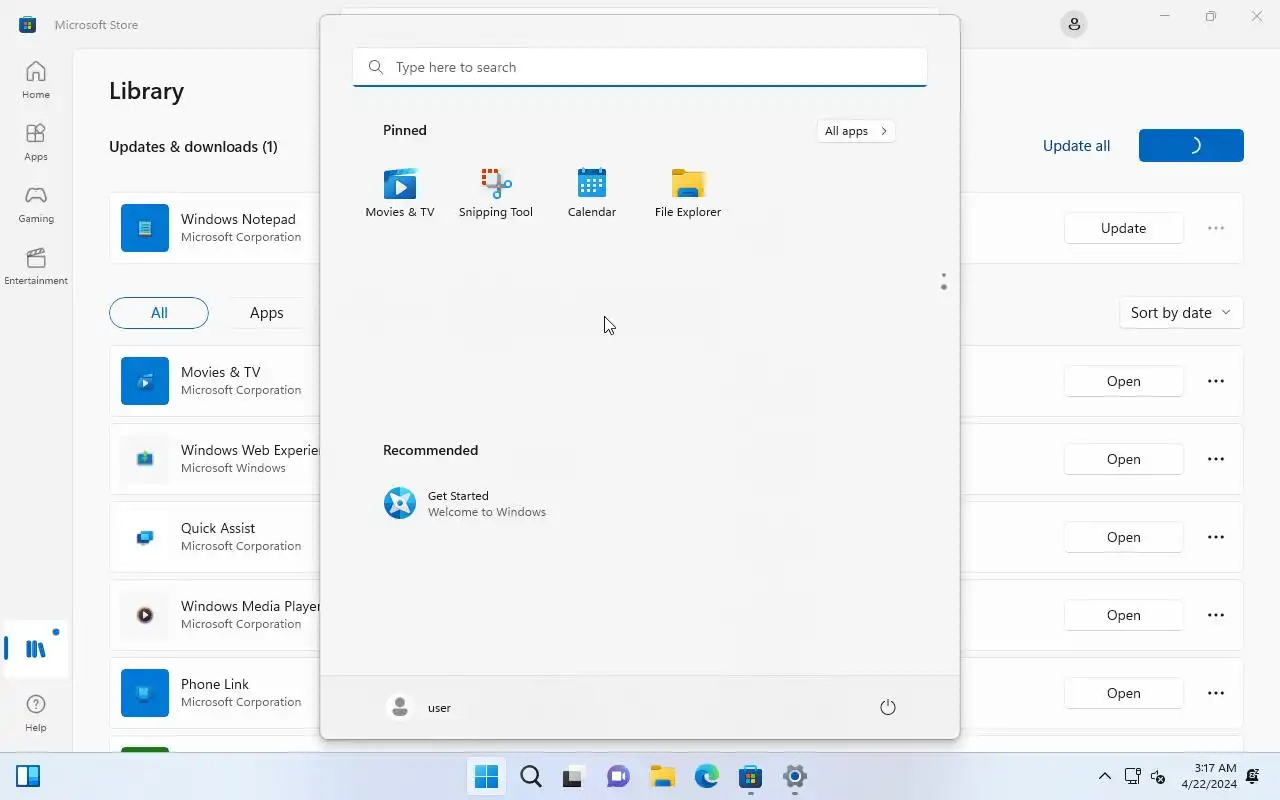1280x800 pixels.
Task: Open Settings from taskbar
Action: [795, 776]
